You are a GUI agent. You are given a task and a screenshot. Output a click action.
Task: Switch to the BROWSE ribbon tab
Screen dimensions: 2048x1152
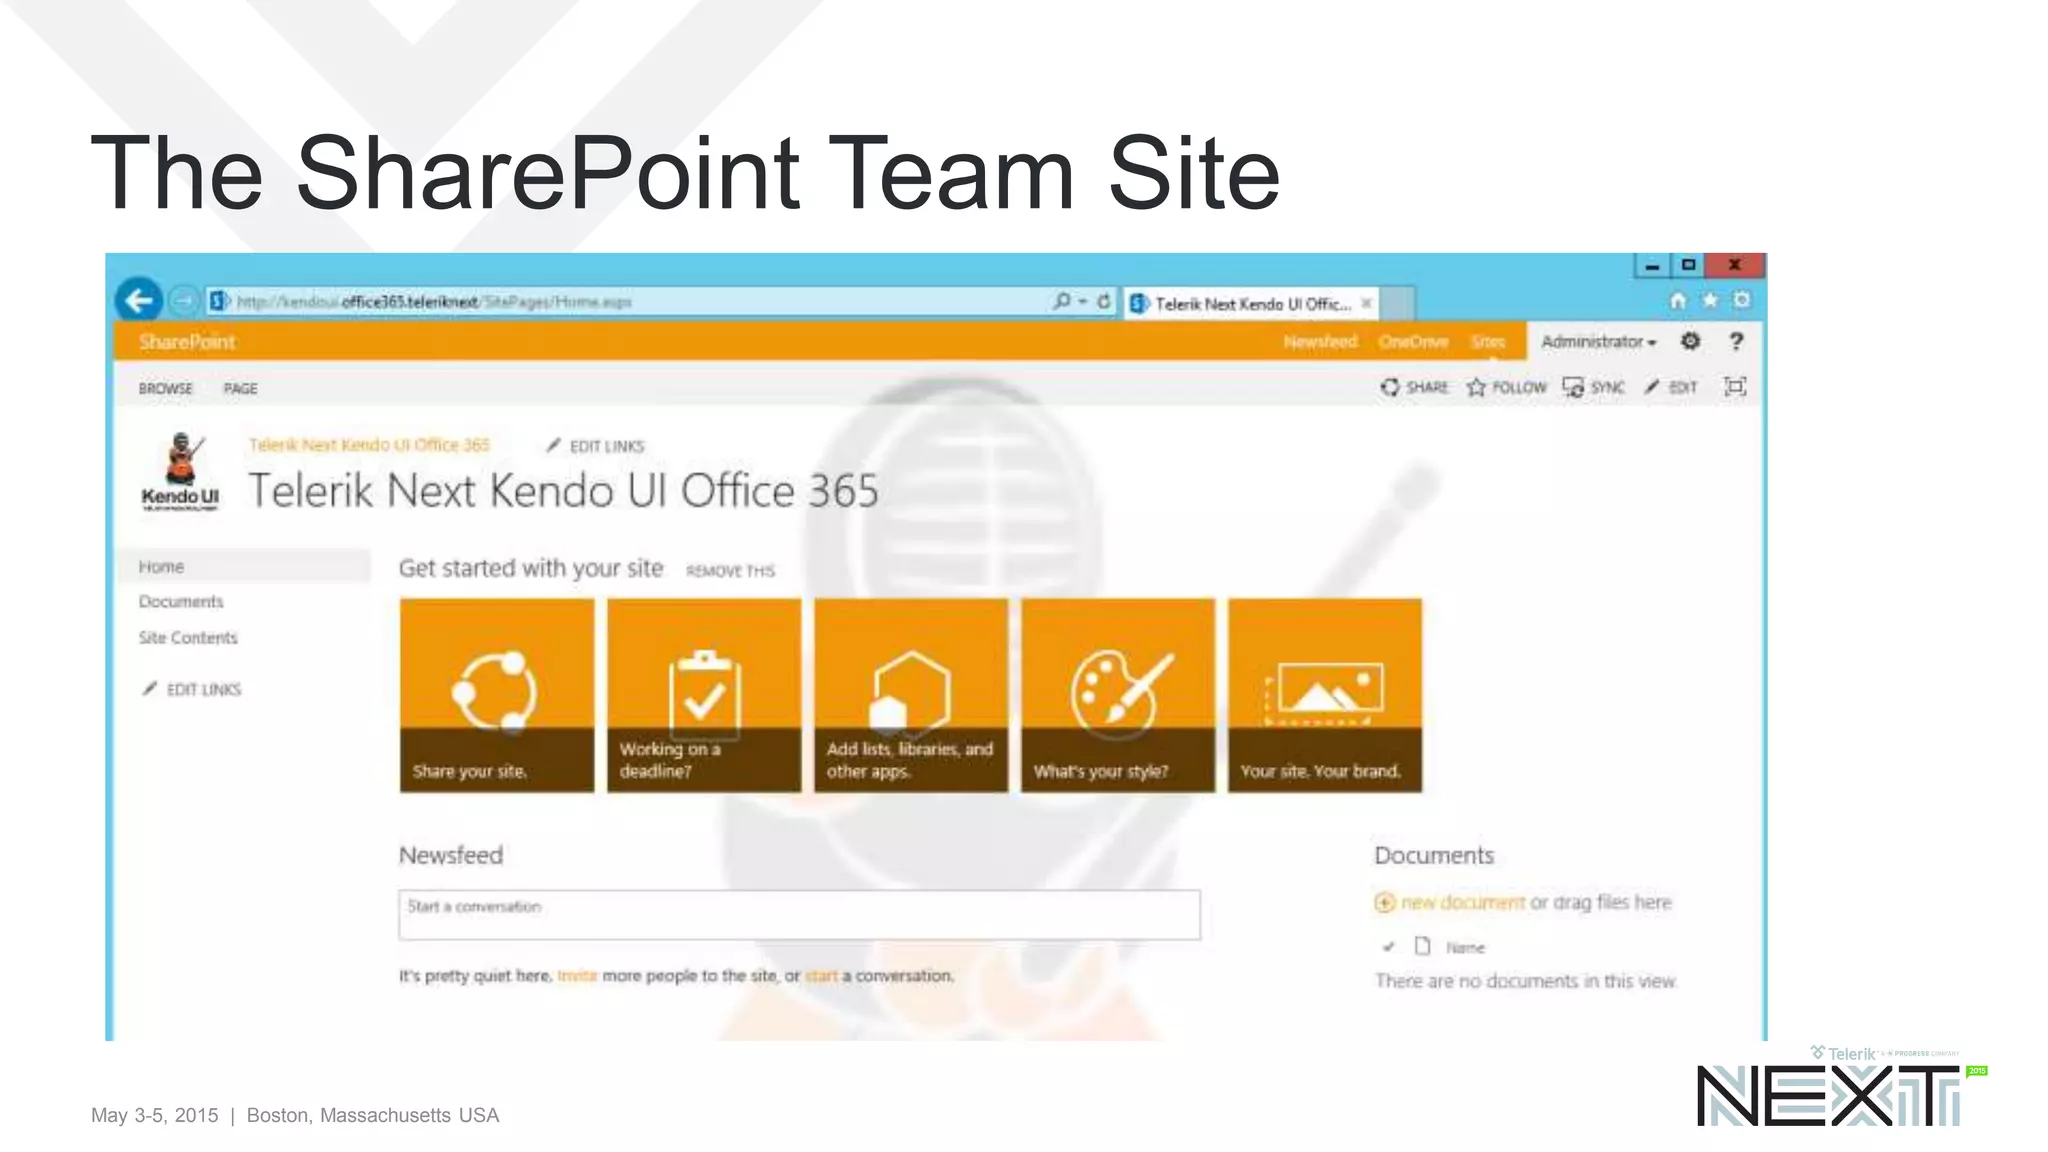tap(165, 388)
